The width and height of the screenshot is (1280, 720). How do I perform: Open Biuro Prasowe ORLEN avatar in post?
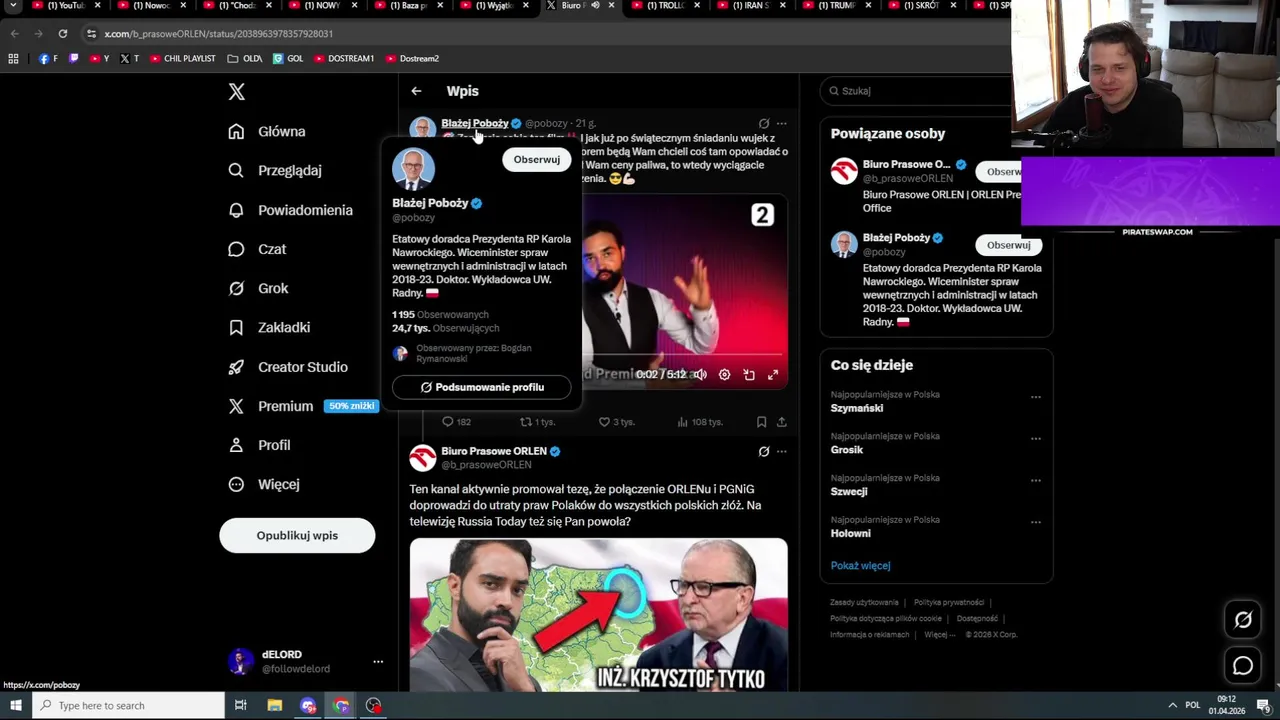click(x=423, y=458)
